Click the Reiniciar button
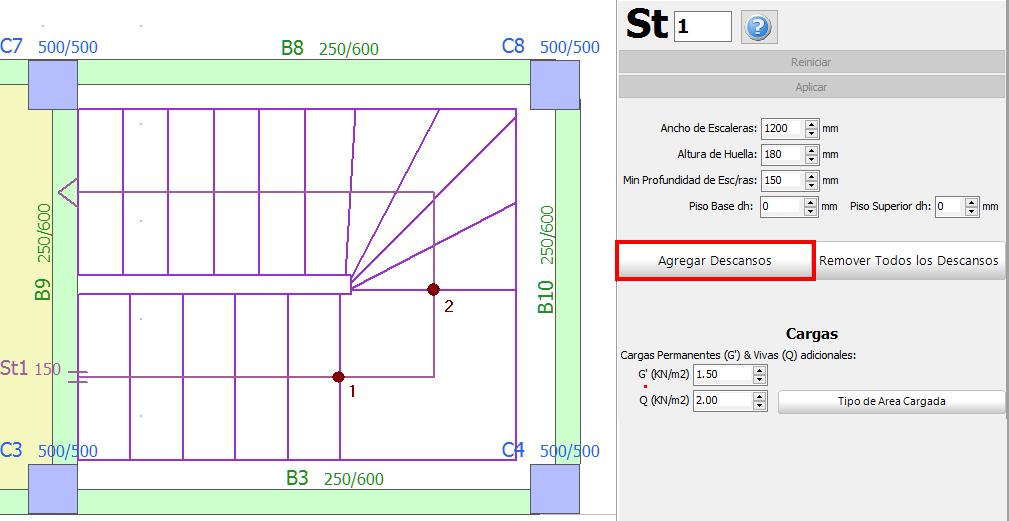This screenshot has height=521, width=1009. [811, 62]
